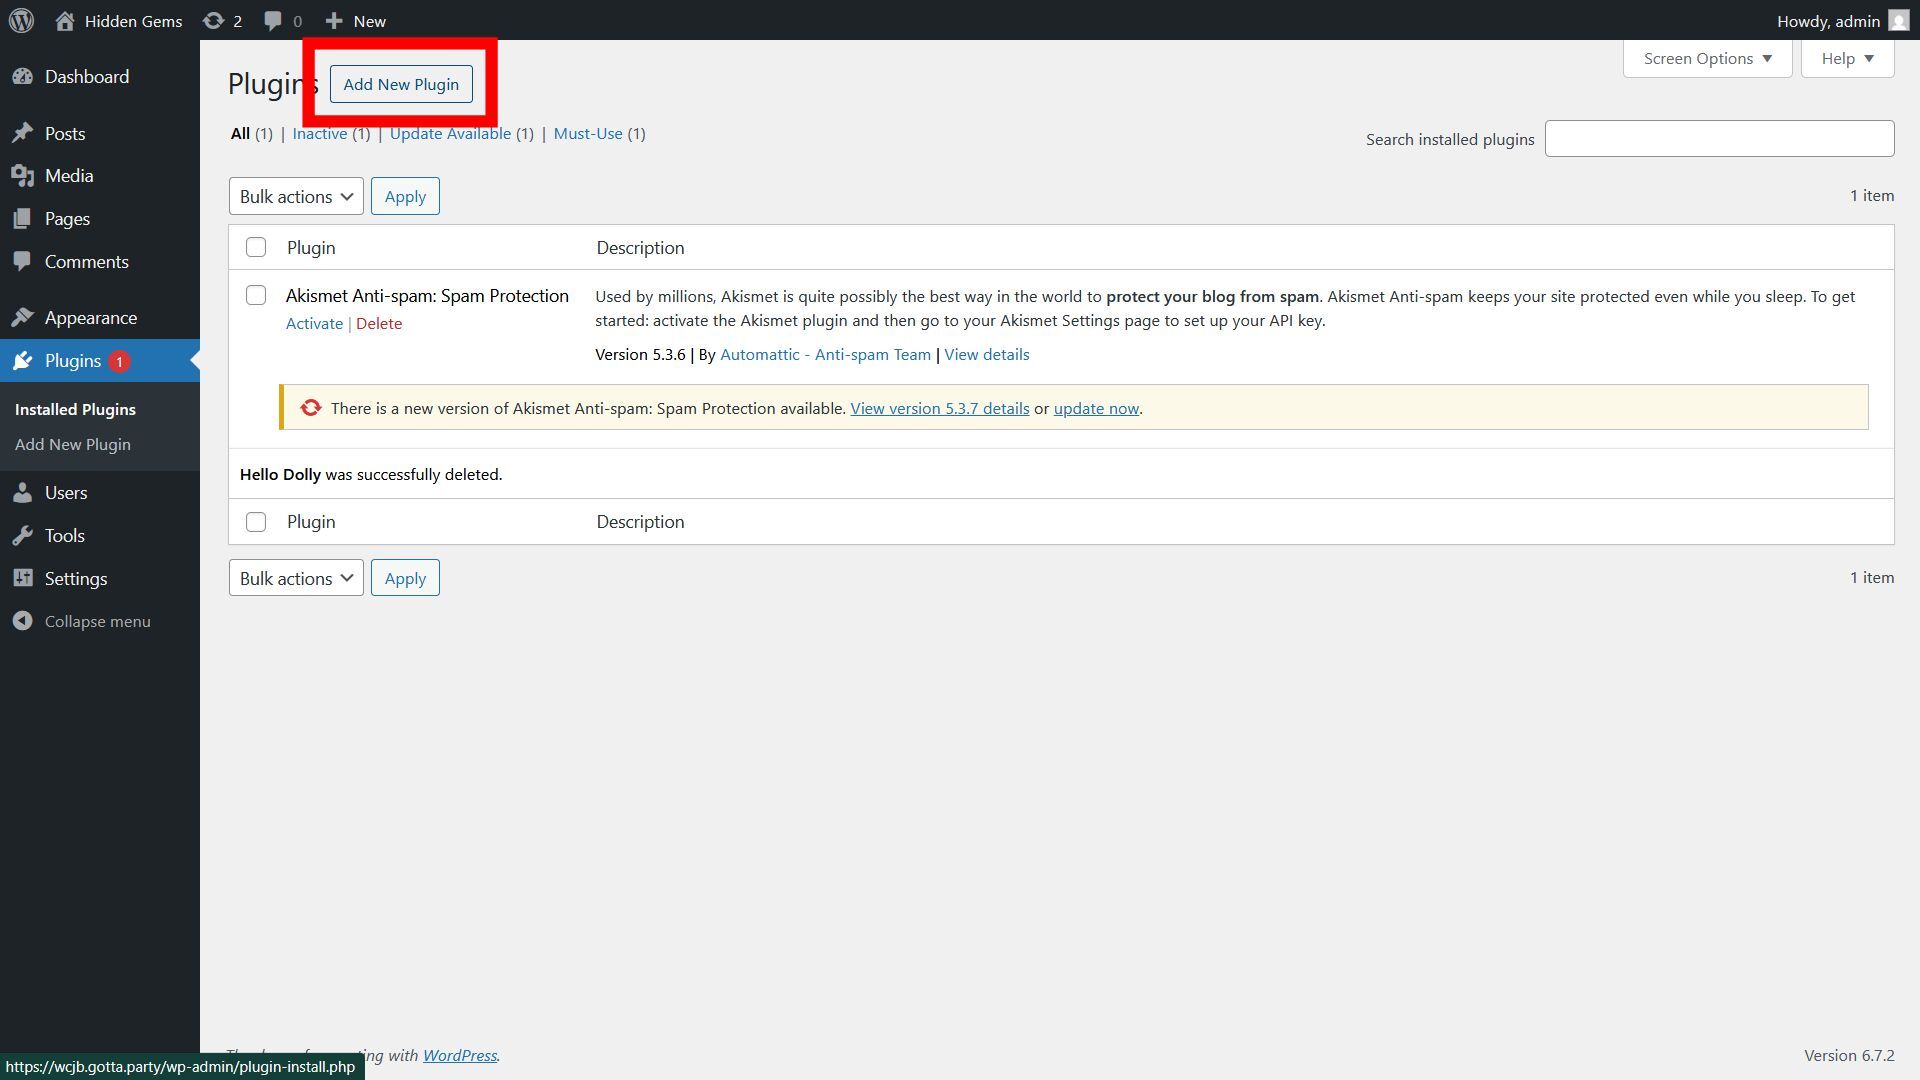Open View version 5.3.7 details link
The image size is (1920, 1080).
[940, 409]
